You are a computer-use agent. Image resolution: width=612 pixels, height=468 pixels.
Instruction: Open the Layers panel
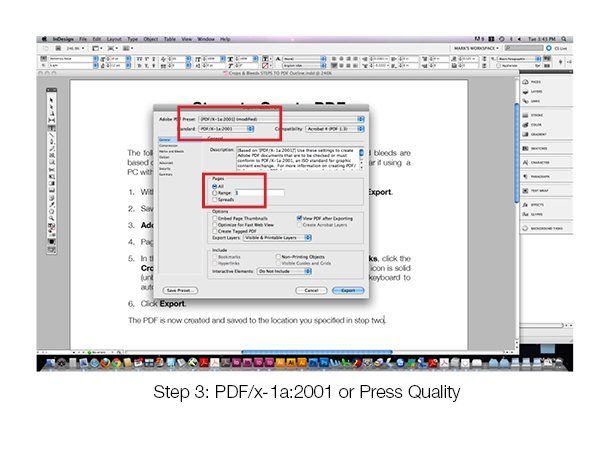(x=533, y=92)
